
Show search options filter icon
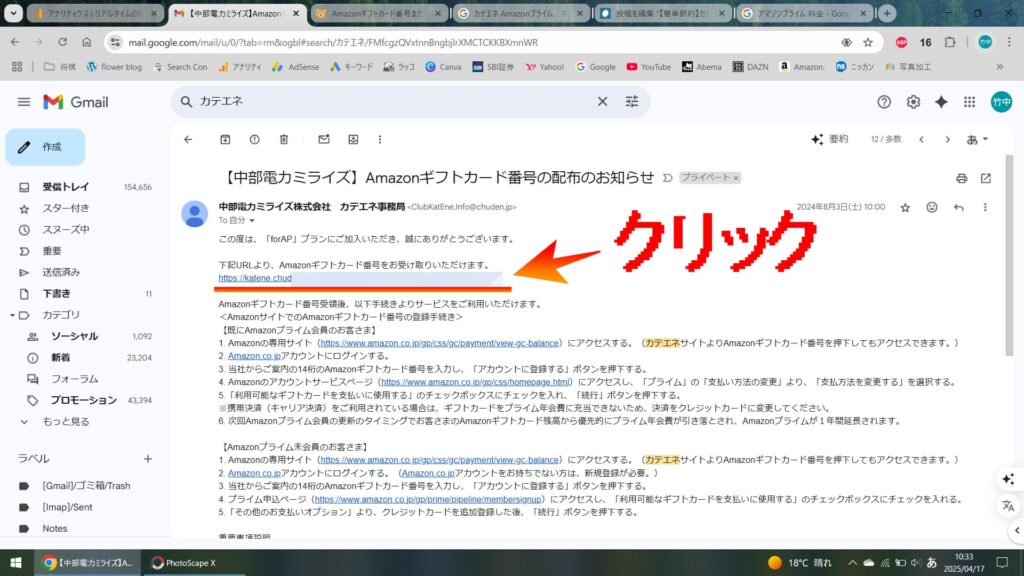pos(632,101)
